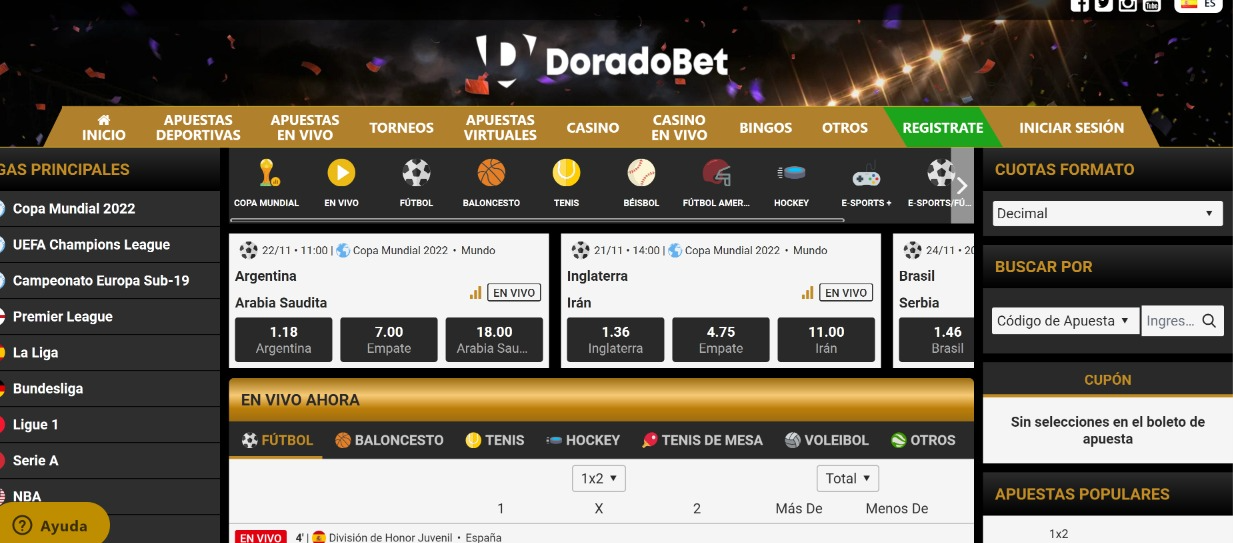The height and width of the screenshot is (543, 1233).
Task: Bet 18.00 on Arabia Saudita
Action: [494, 340]
